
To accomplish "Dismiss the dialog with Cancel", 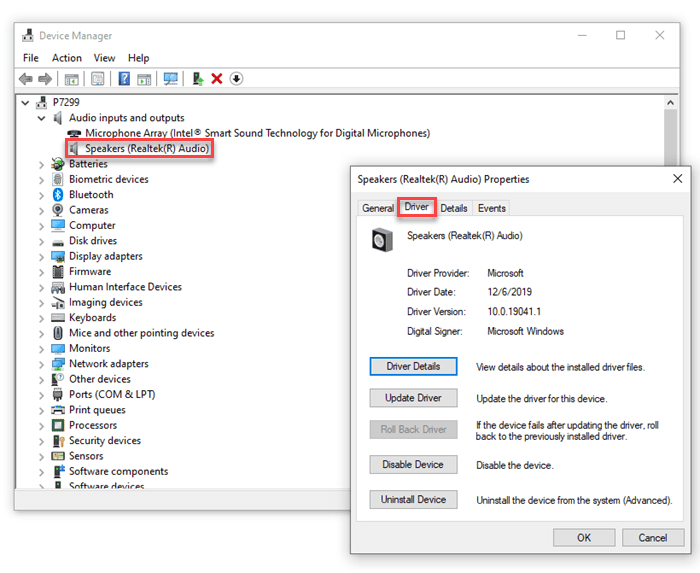I will pyautogui.click(x=653, y=538).
